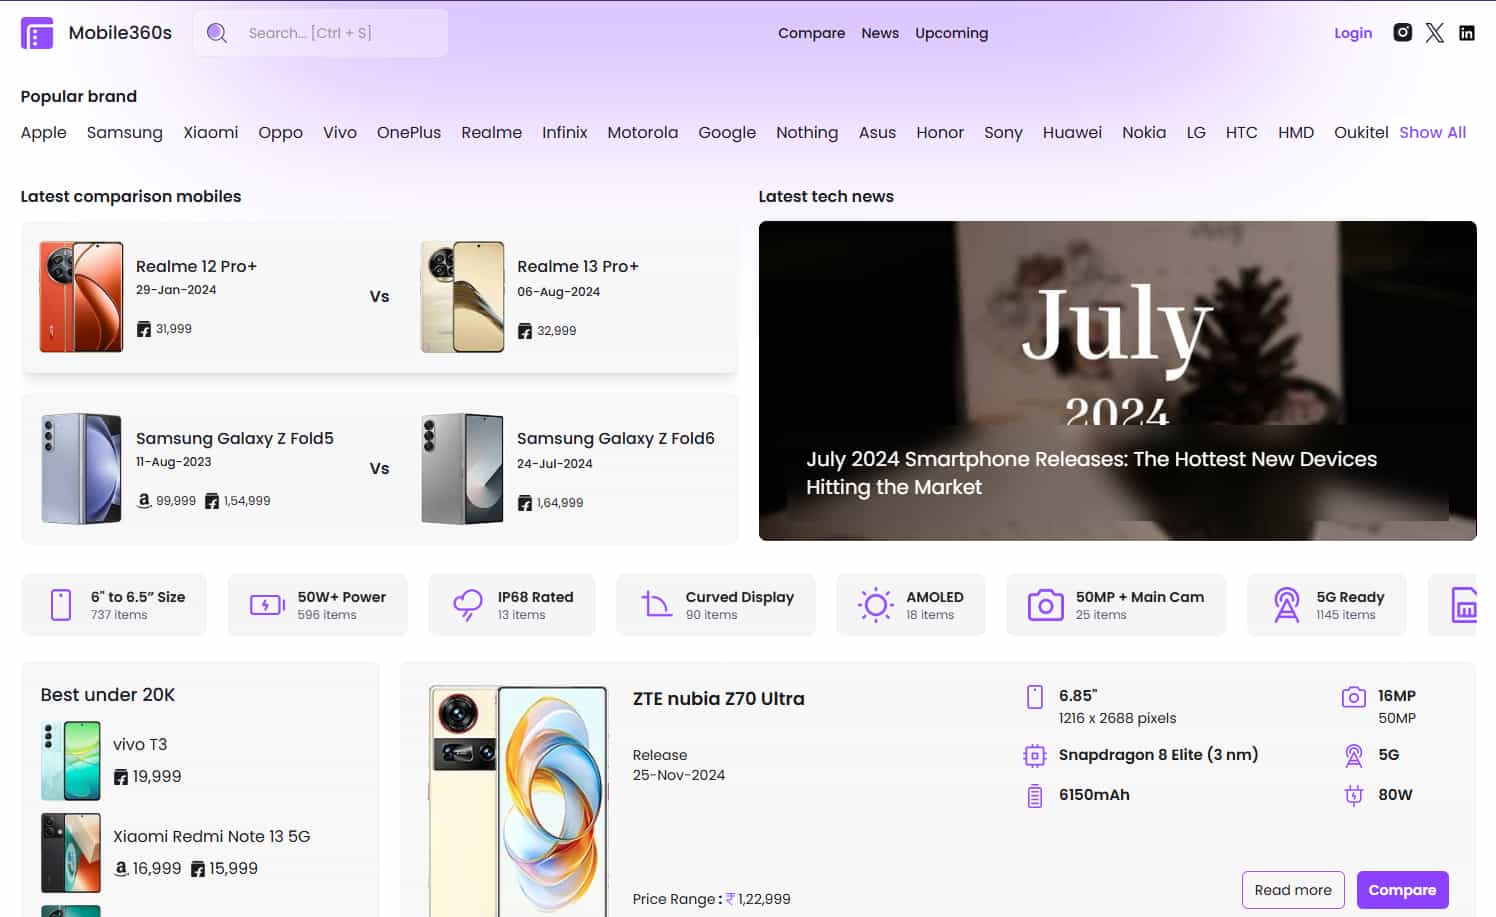Select the 50W+ Power battery filter

point(318,605)
